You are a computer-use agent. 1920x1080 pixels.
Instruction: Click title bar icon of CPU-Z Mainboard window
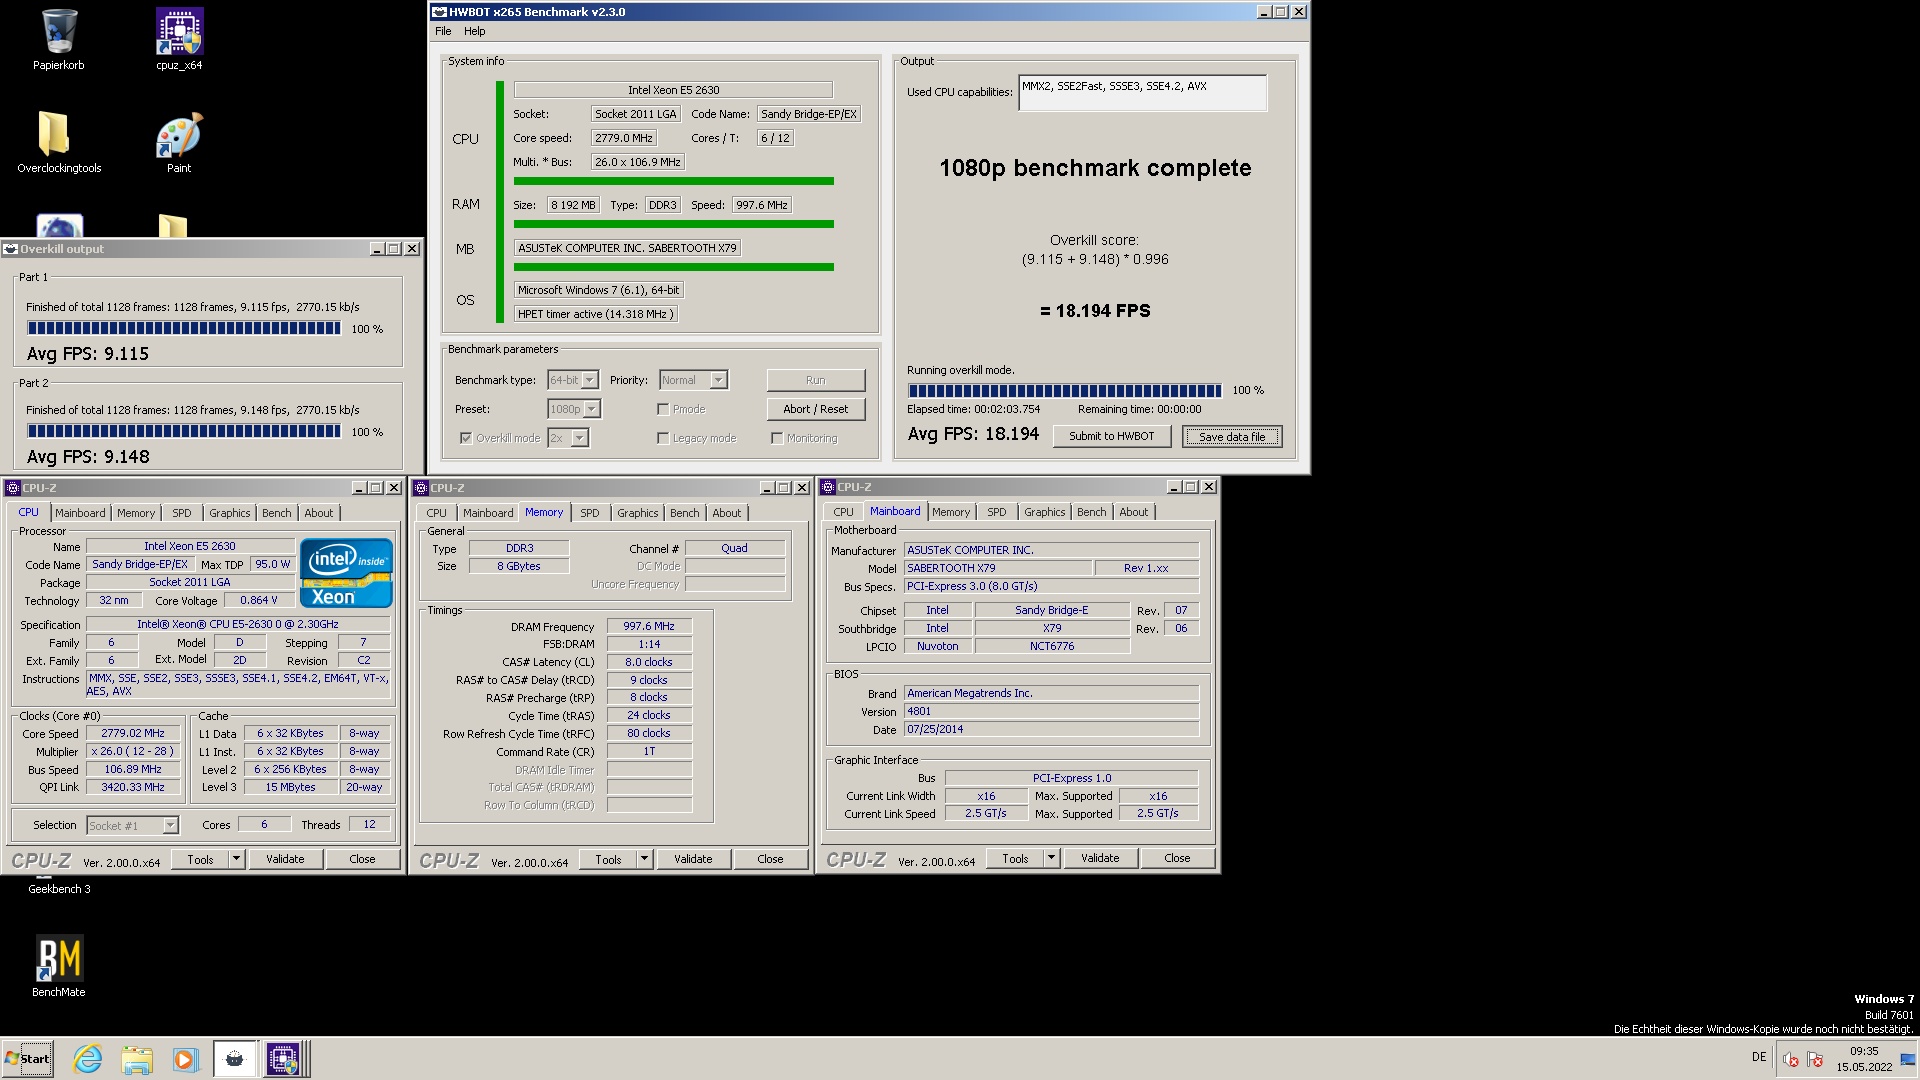tap(828, 487)
